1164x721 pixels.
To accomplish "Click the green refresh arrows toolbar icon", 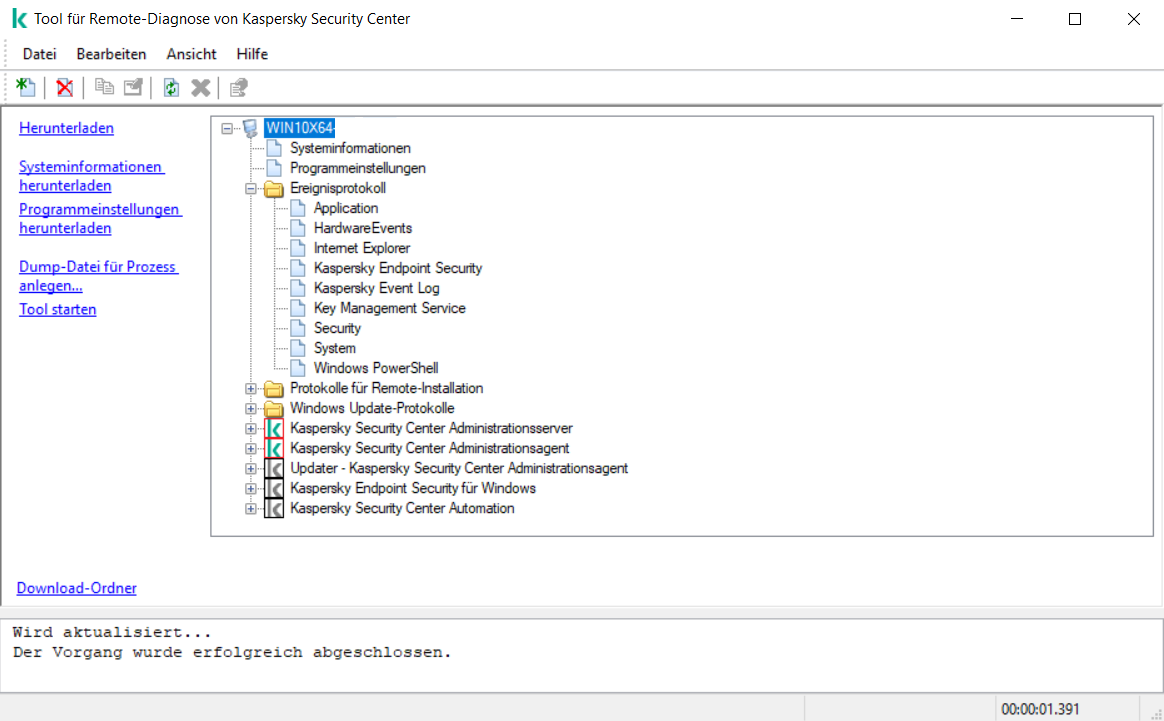I will pos(171,88).
